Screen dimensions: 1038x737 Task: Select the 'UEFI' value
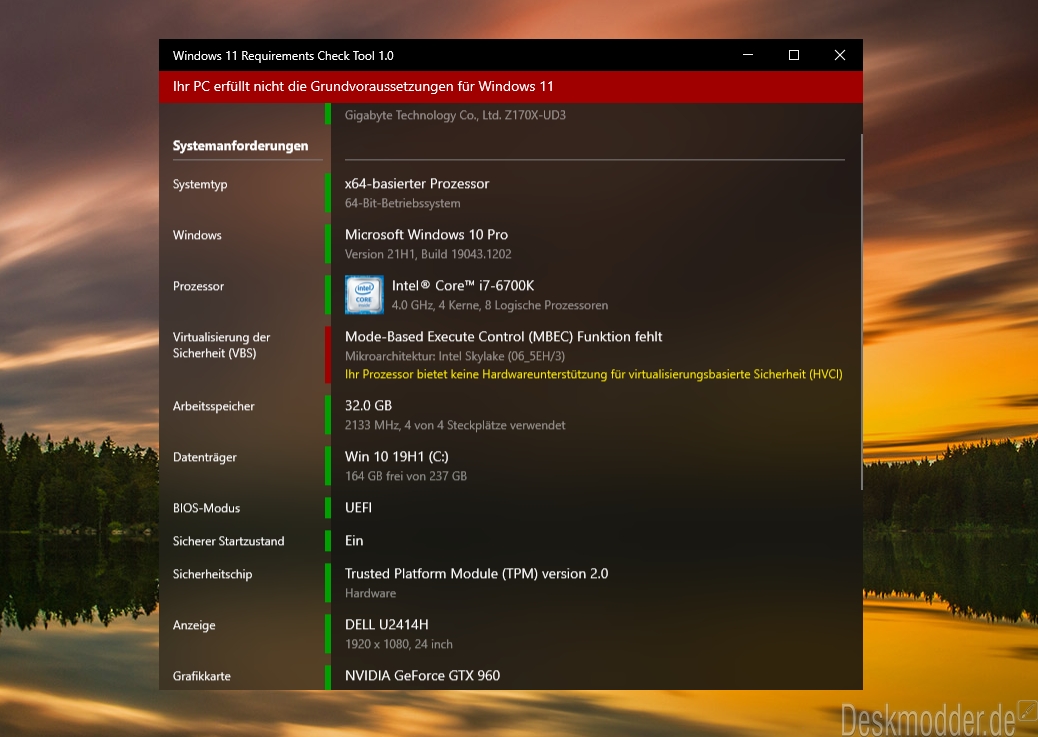tap(358, 507)
